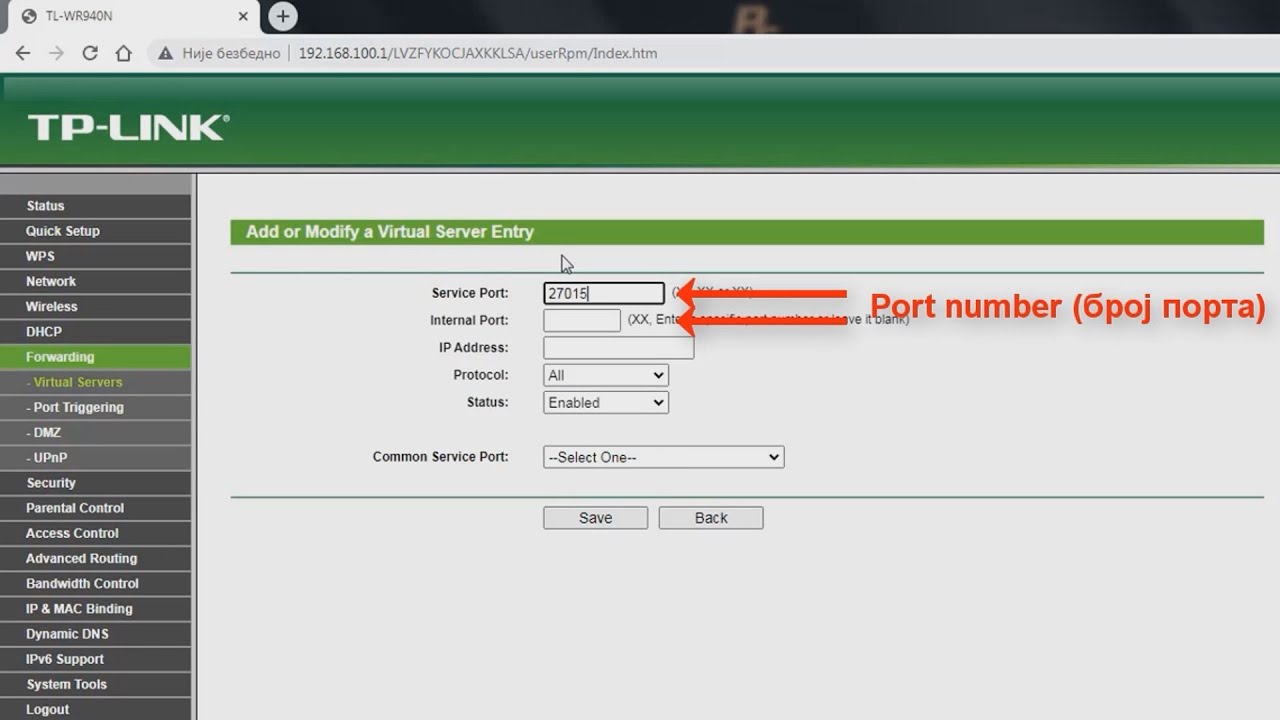The image size is (1280, 720).
Task: Reload the router page
Action: coord(90,53)
